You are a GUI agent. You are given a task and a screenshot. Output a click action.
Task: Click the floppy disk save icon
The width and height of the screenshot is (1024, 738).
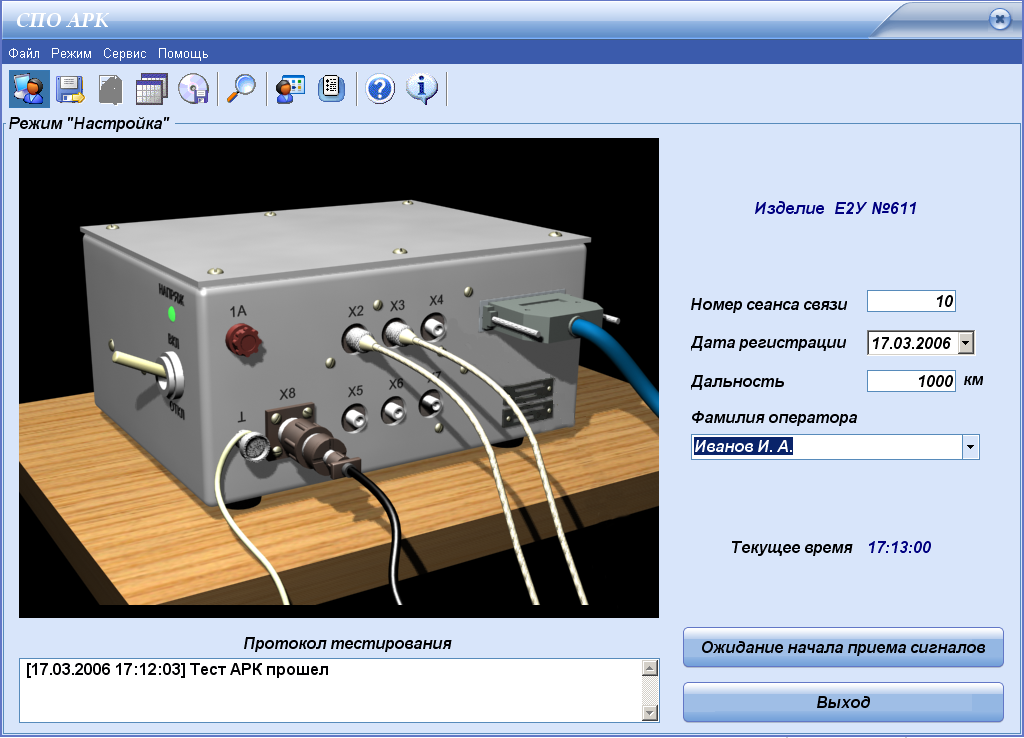click(70, 89)
